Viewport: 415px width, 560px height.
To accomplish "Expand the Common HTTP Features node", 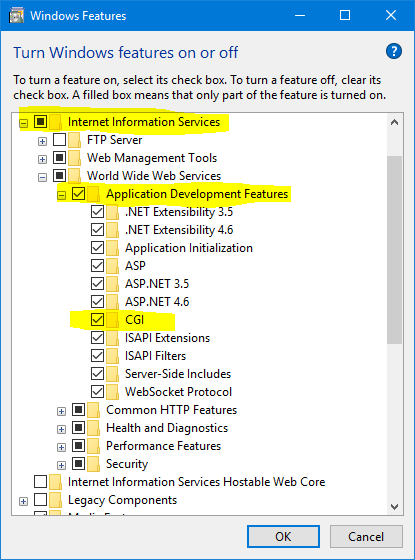I will (x=61, y=411).
